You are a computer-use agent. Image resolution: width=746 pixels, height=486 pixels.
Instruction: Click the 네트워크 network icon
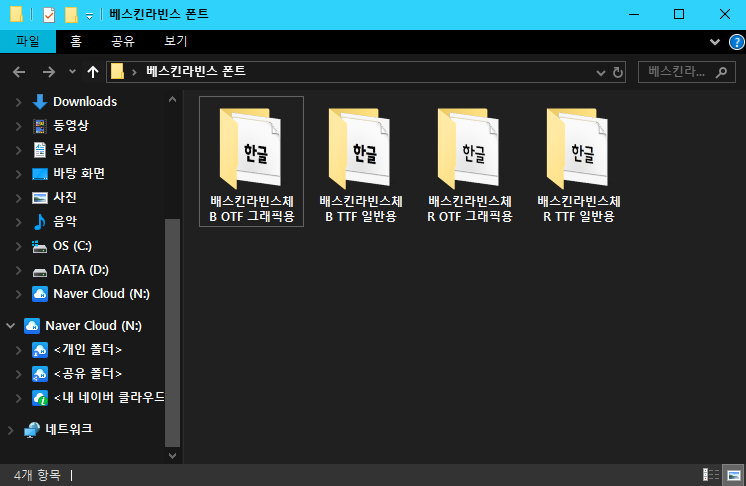pos(32,429)
